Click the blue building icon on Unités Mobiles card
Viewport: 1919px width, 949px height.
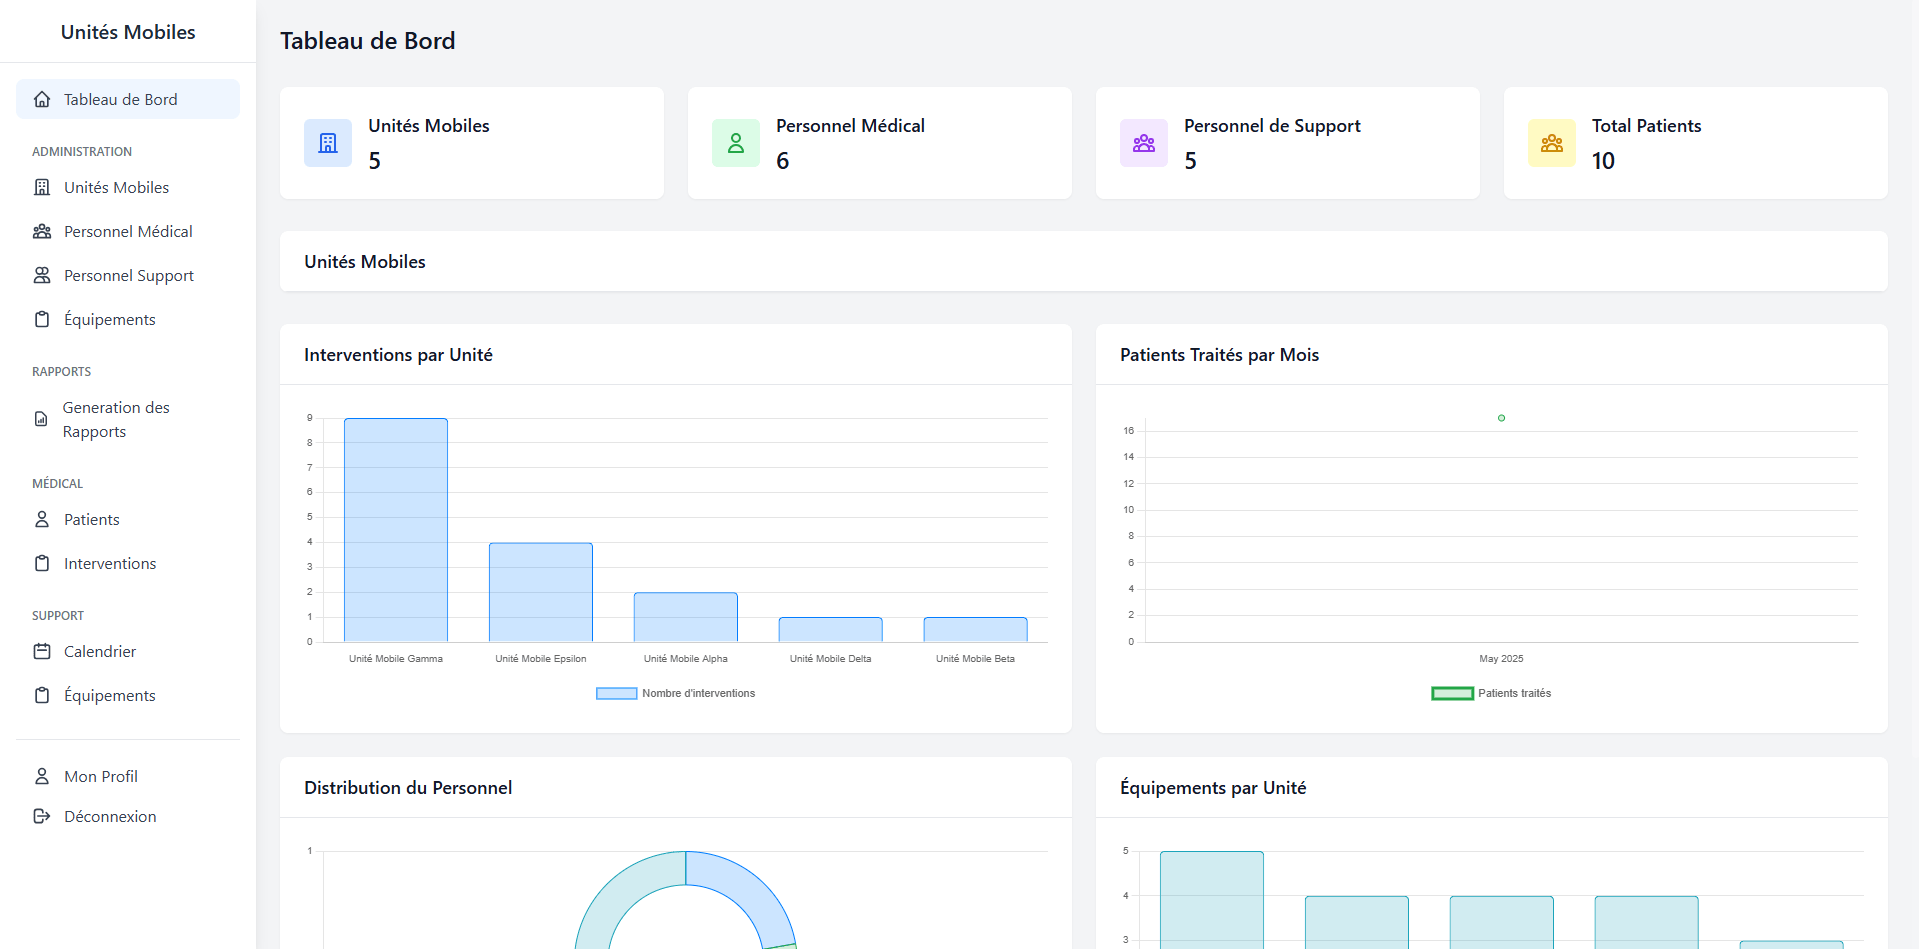[x=328, y=143]
